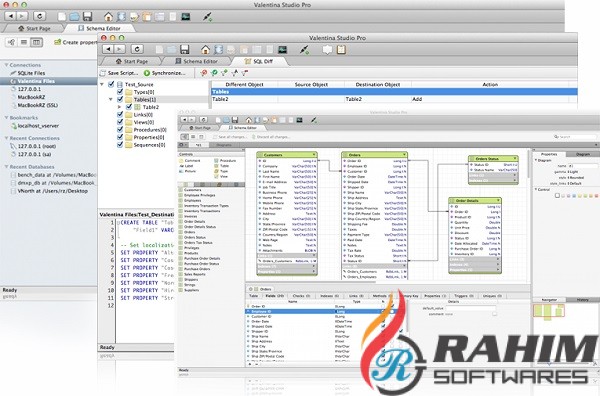
Task: Click Back arrow in SQL Diff window toolbar
Action: pyautogui.click(x=108, y=49)
